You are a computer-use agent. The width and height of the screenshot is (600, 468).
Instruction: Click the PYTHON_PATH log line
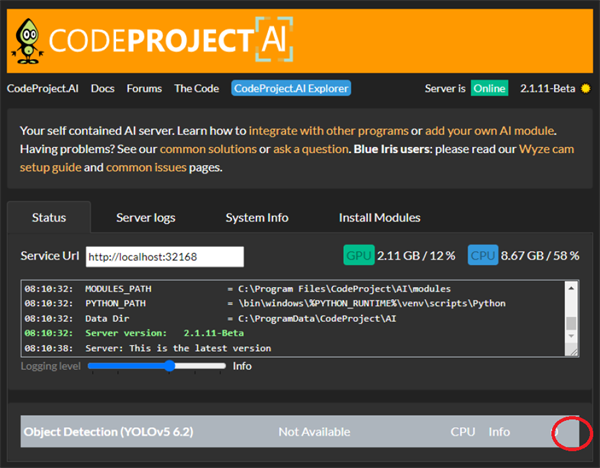click(265, 303)
